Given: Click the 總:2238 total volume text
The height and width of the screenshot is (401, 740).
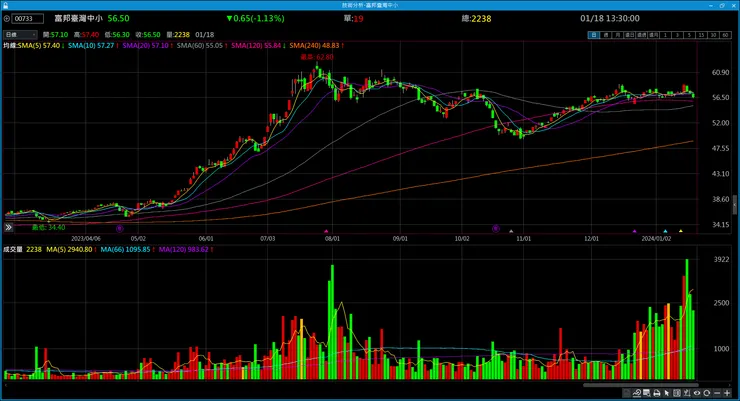Looking at the screenshot, I should [x=476, y=19].
